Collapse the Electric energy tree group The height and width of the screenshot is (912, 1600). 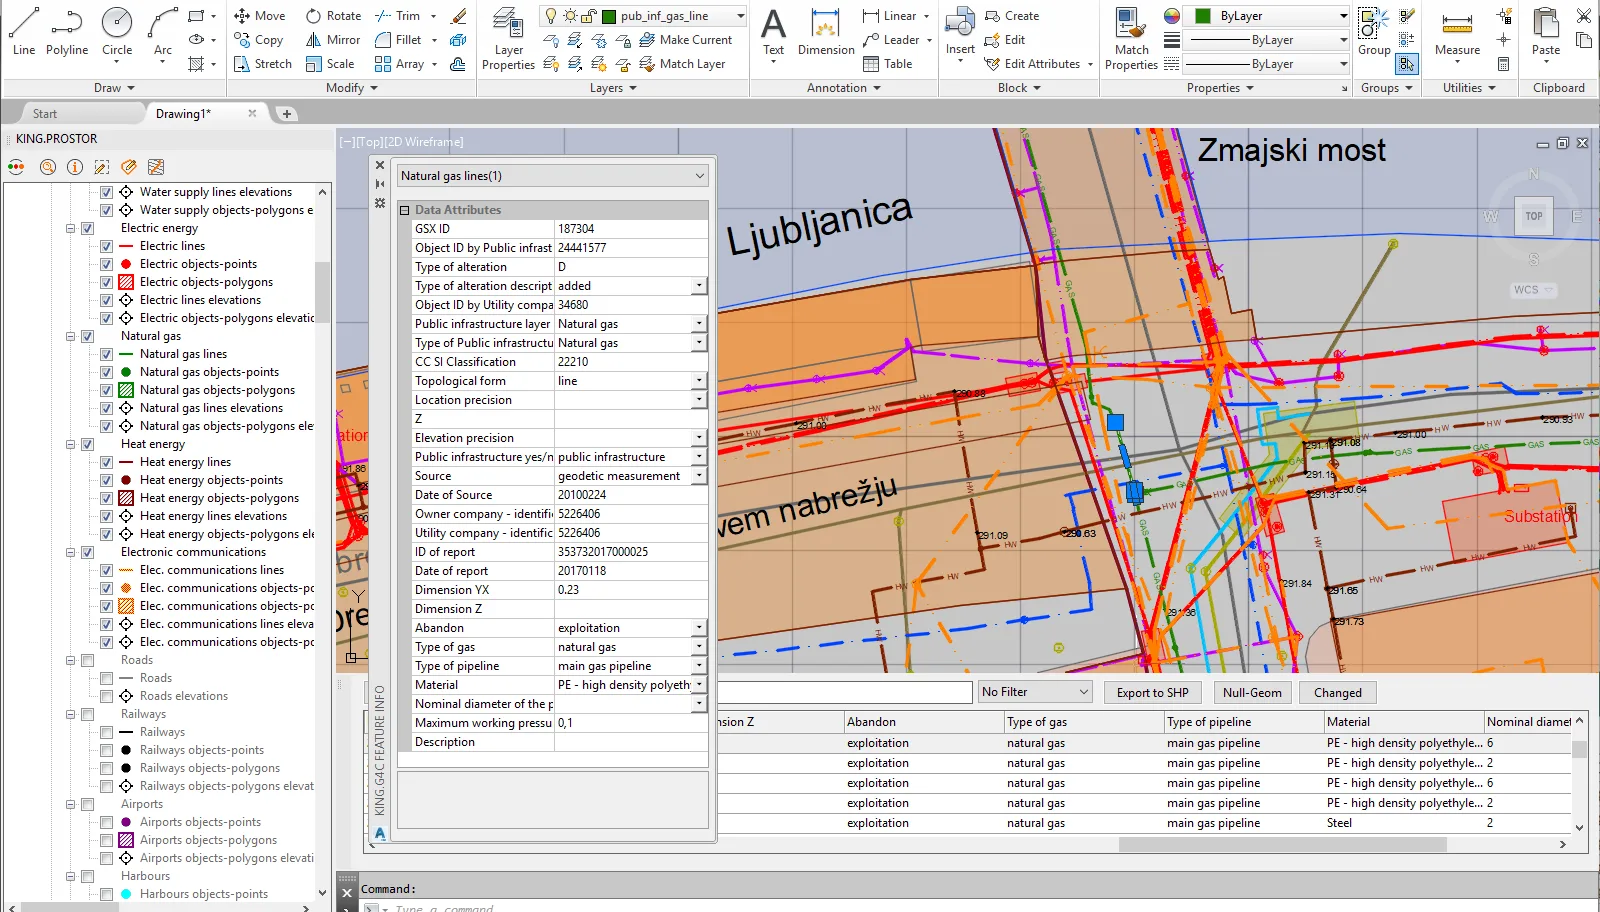coord(71,228)
